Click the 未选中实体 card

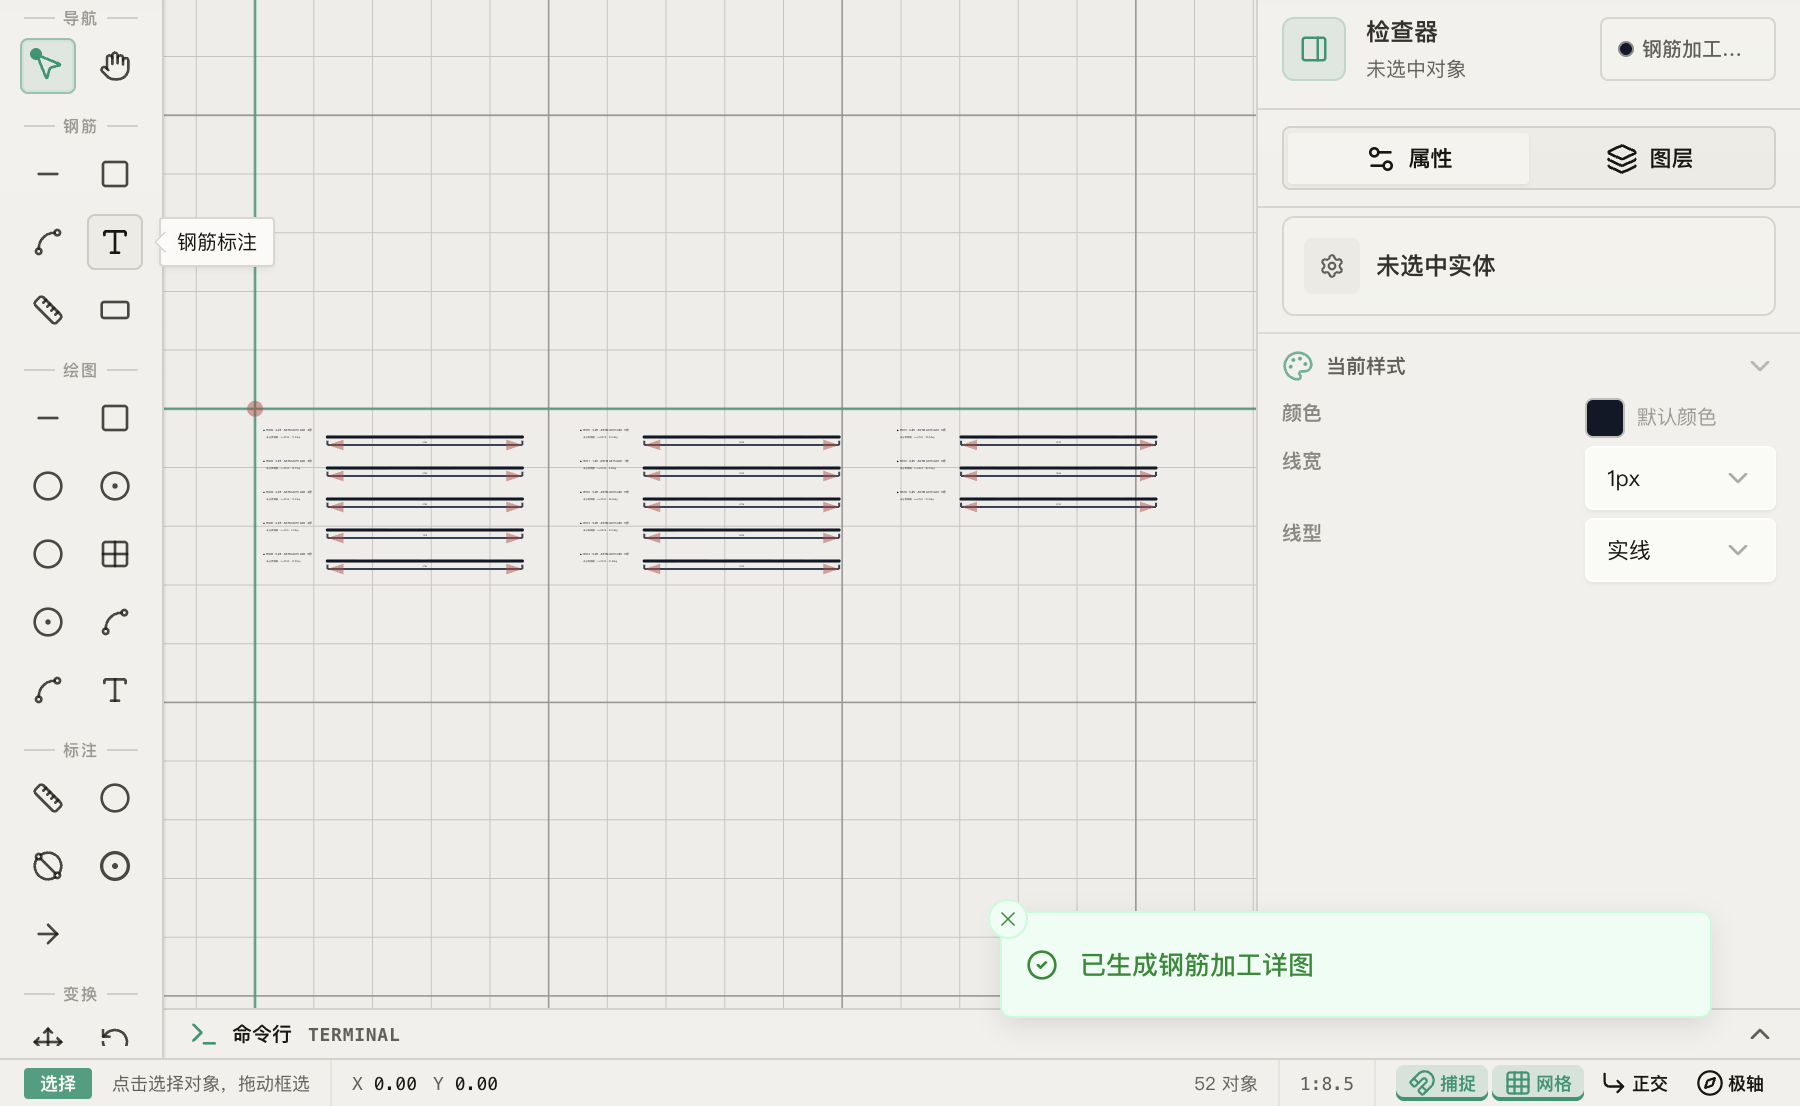pos(1529,266)
